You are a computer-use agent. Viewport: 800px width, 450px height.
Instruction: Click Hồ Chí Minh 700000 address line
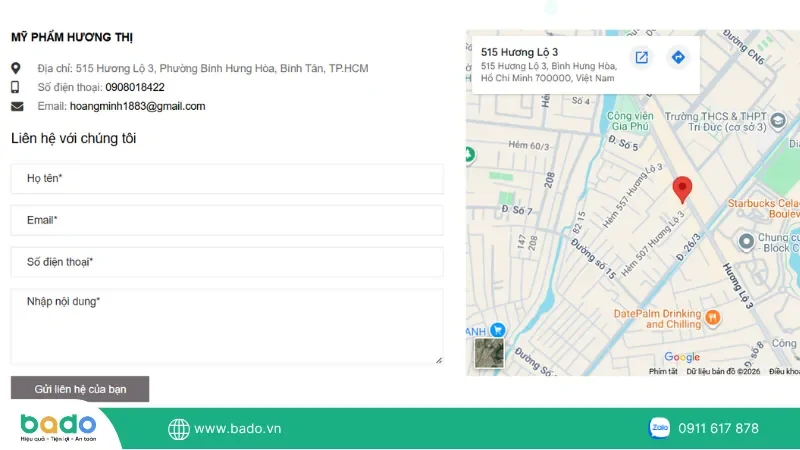(x=547, y=78)
